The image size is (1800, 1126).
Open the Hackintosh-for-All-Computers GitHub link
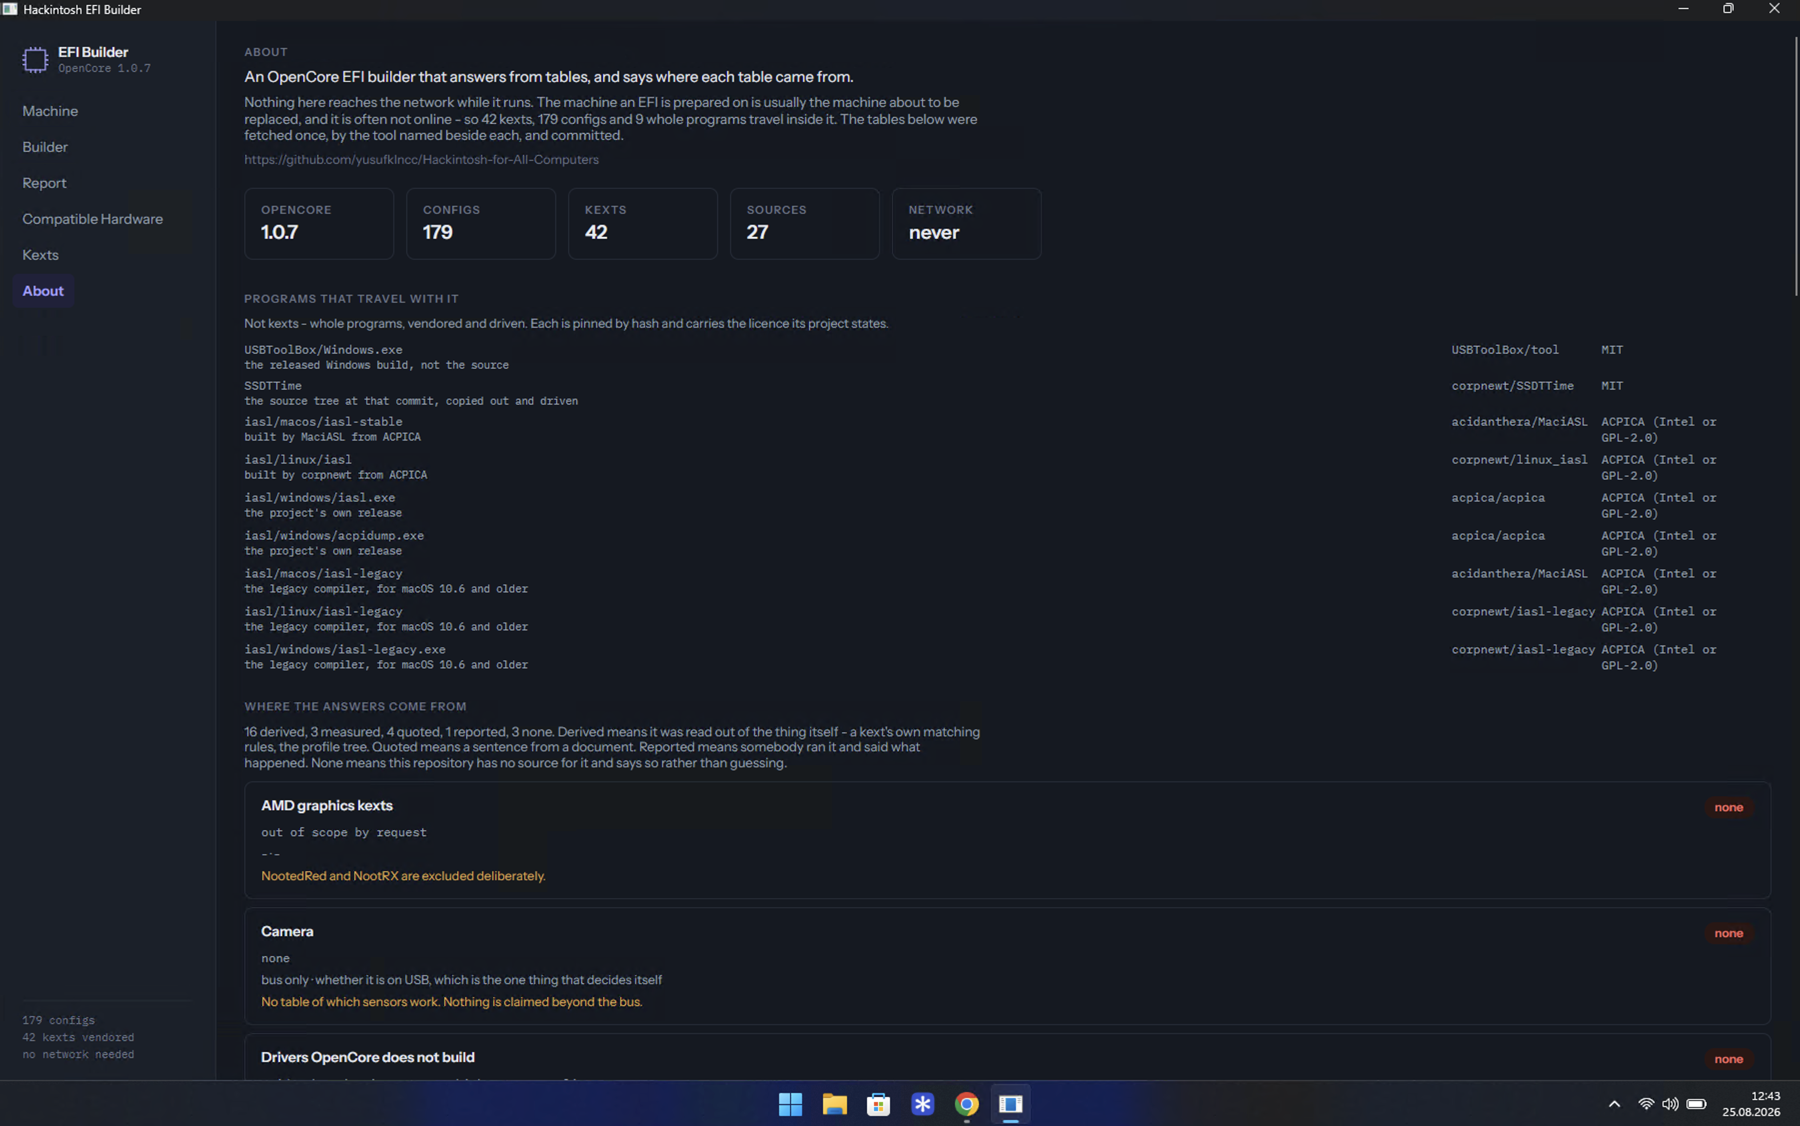pyautogui.click(x=421, y=159)
